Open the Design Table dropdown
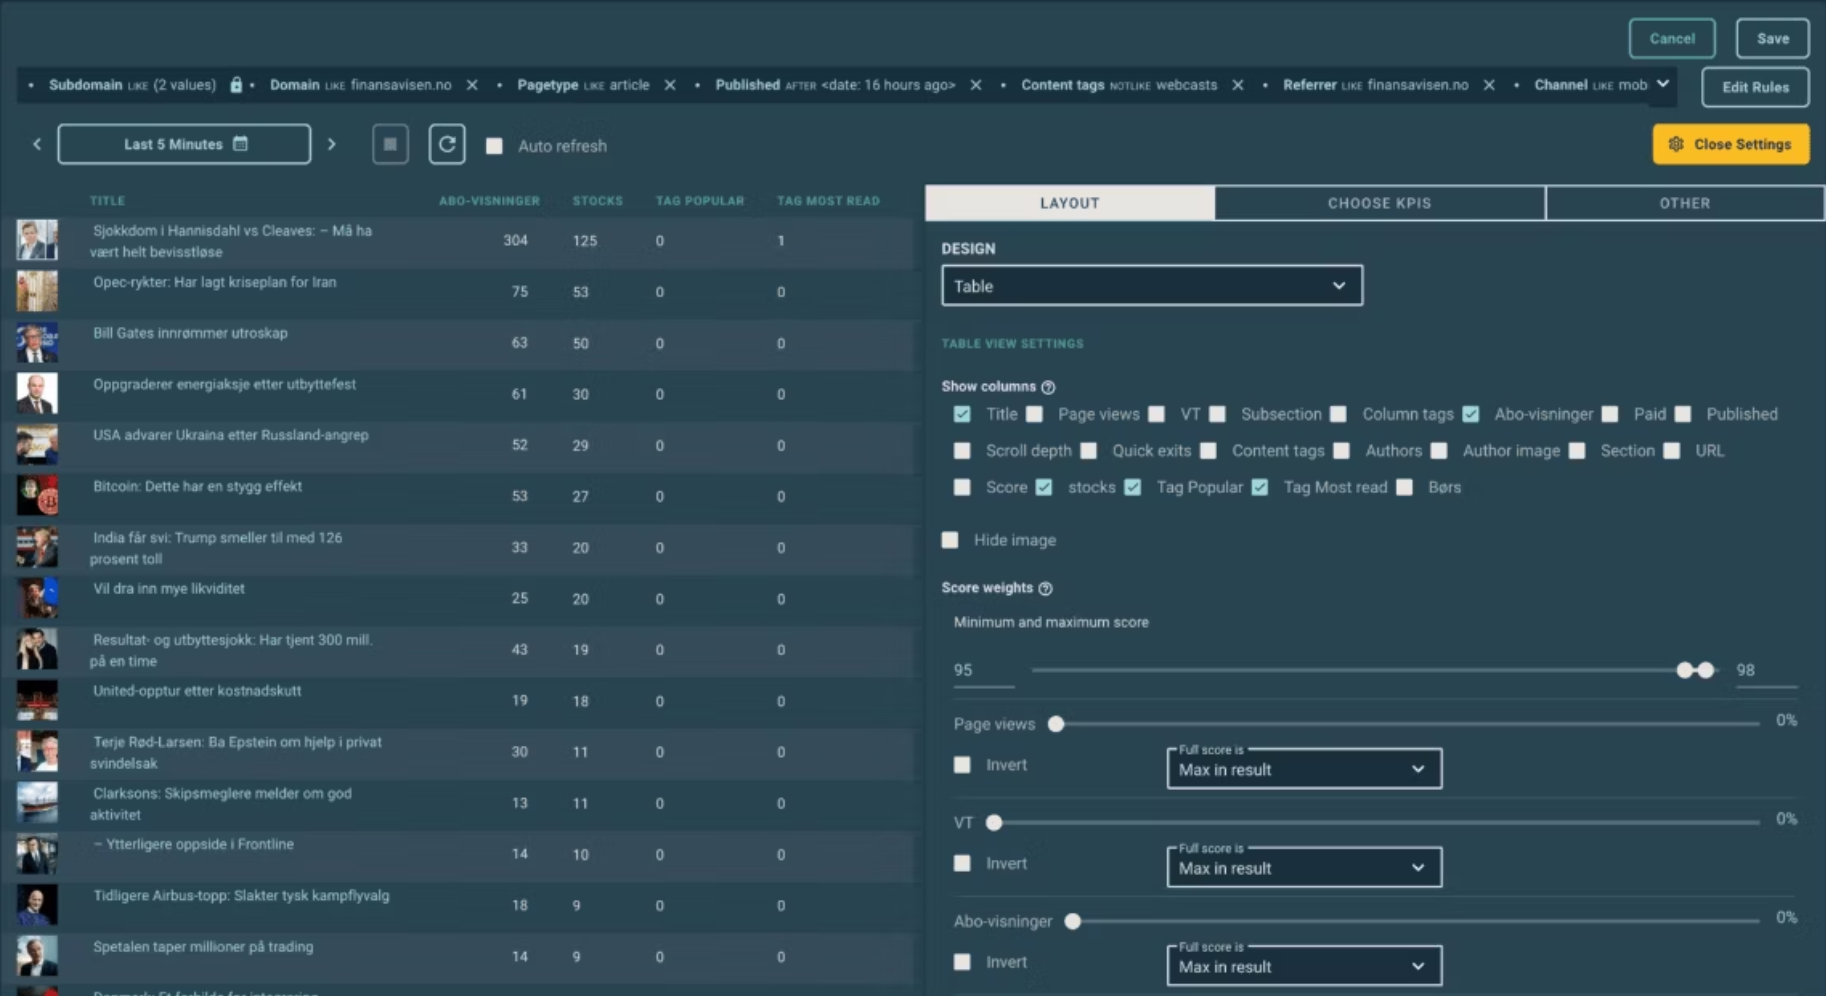1826x996 pixels. (x=1151, y=286)
